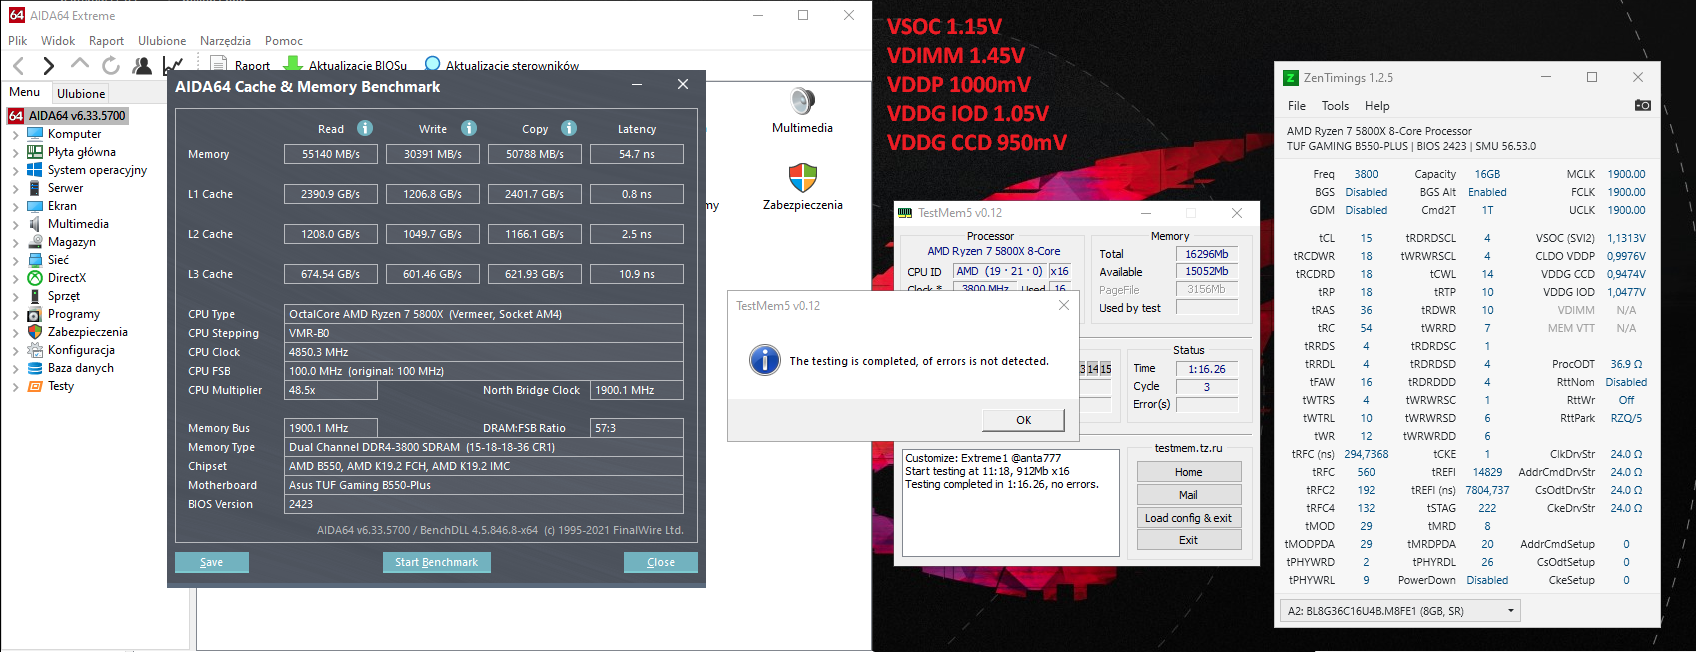Click Start Benchmark button
This screenshot has height=652, width=1696.
tap(437, 562)
